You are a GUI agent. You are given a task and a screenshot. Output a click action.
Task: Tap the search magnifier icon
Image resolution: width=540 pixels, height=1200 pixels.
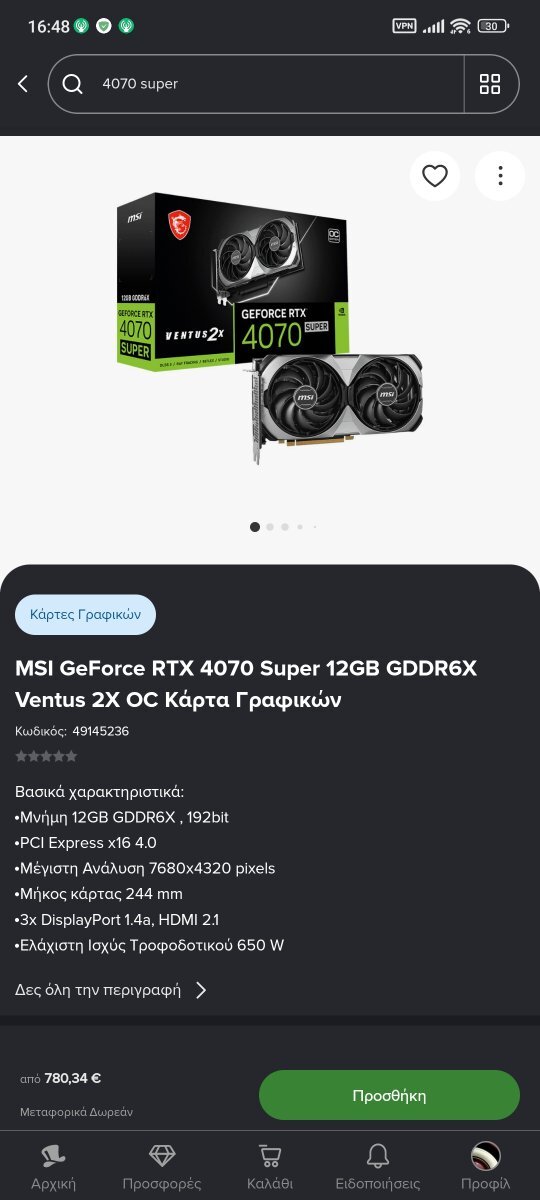73,84
